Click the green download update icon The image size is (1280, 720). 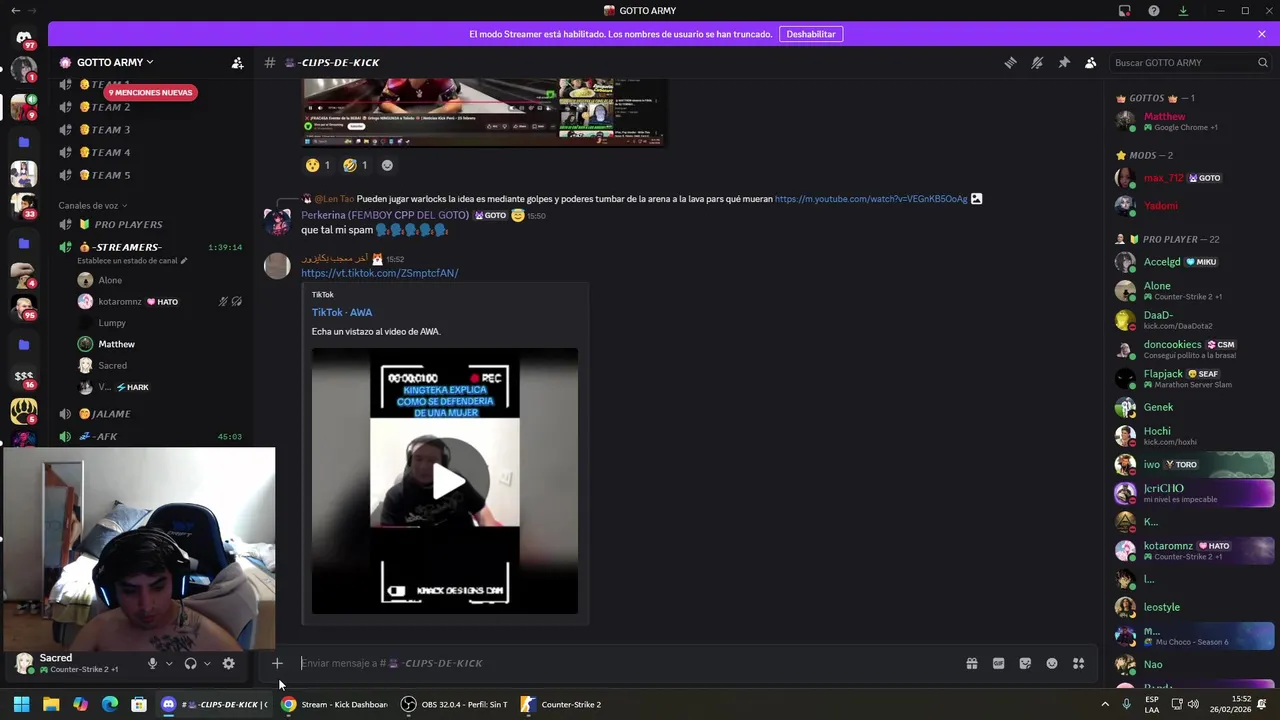point(1183,10)
